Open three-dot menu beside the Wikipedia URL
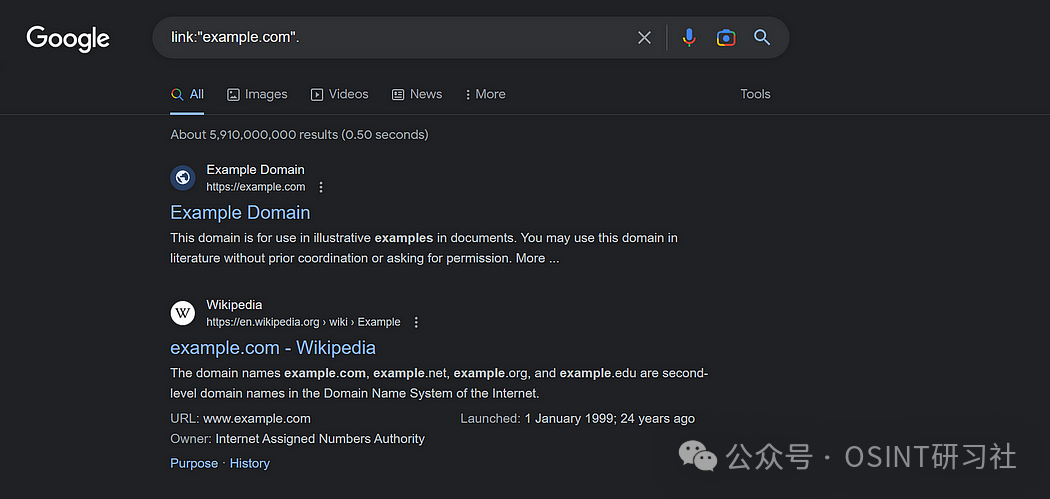Image resolution: width=1050 pixels, height=499 pixels. click(x=416, y=322)
